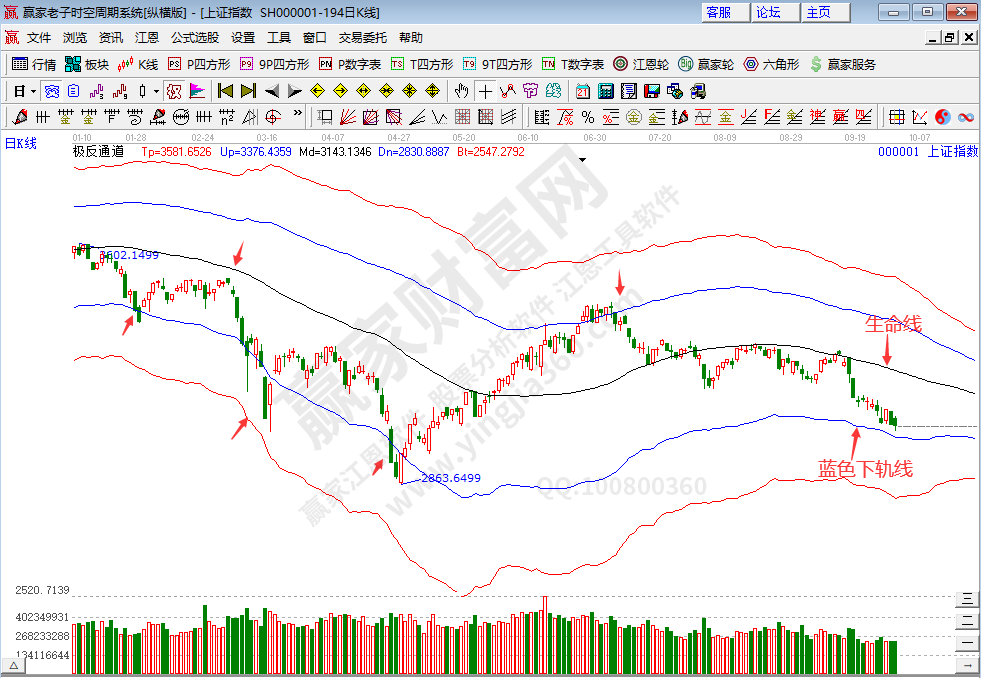Open the 交易委托 menu
Screen dimensions: 981x678
coord(362,37)
